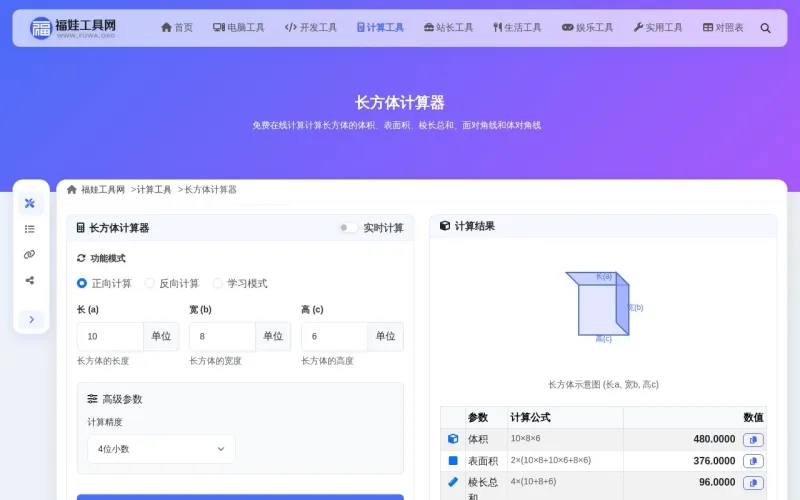Click the calculator icon beside 长方体计算器 panel title

pyautogui.click(x=81, y=228)
